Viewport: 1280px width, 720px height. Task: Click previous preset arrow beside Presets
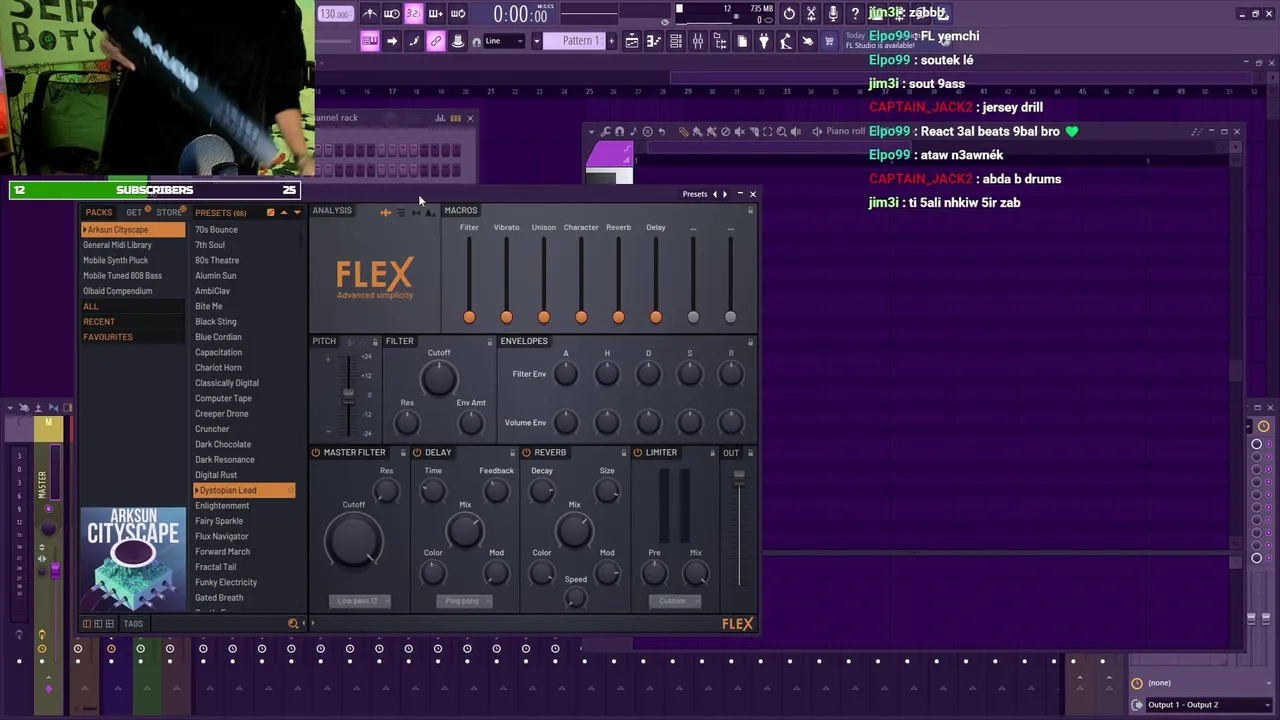714,194
